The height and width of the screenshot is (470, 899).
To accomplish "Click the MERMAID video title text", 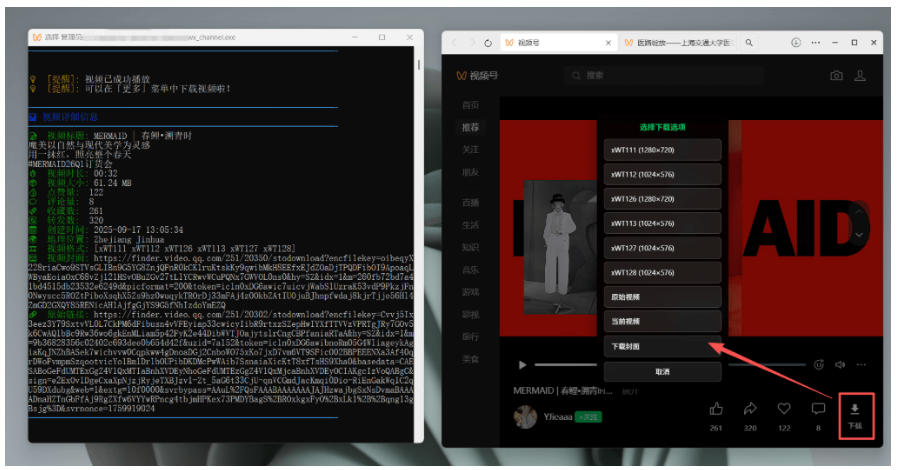I will point(562,391).
